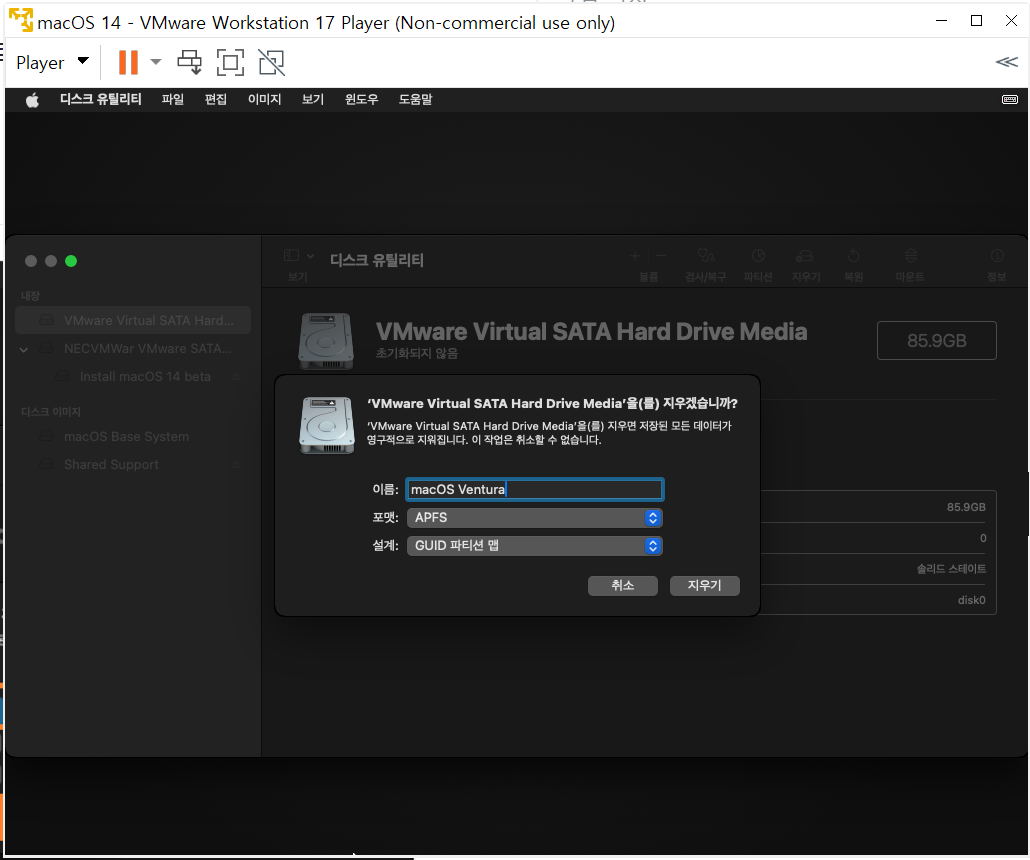Enter full screen mode icon in VMware toolbar
This screenshot has height=860, width=1030.
(231, 62)
